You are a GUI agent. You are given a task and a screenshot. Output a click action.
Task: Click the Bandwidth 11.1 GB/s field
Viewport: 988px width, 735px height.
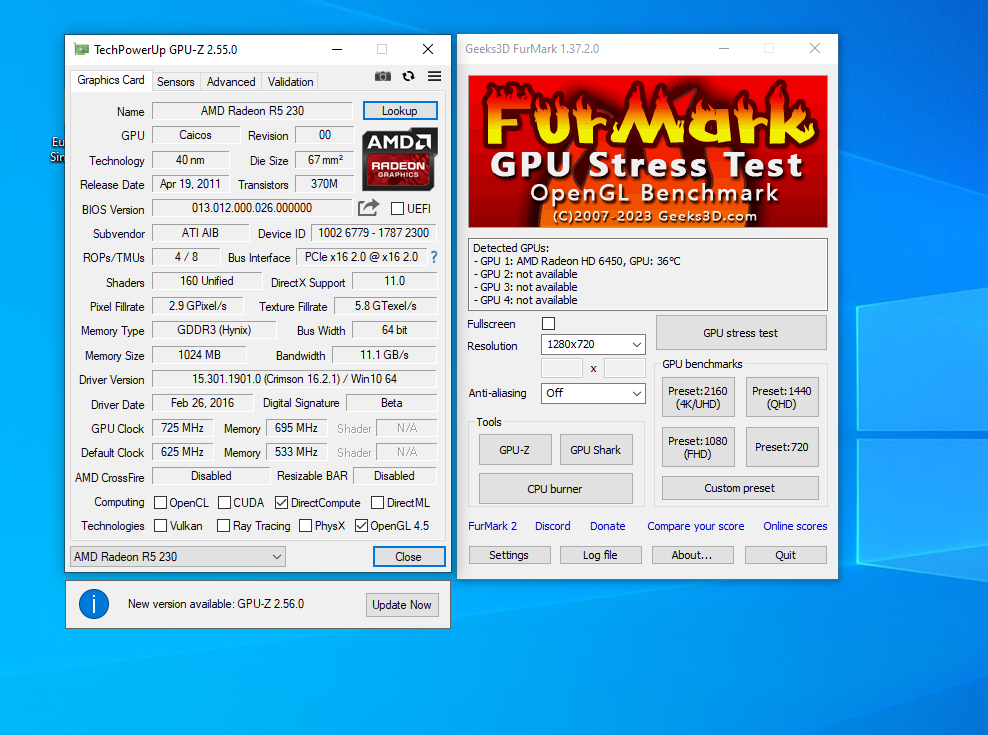384,355
